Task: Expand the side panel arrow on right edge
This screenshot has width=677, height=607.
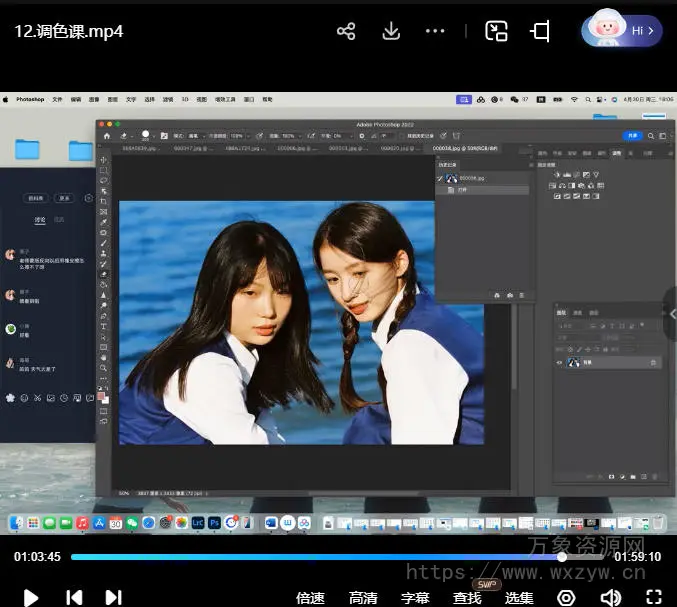Action: click(x=672, y=314)
